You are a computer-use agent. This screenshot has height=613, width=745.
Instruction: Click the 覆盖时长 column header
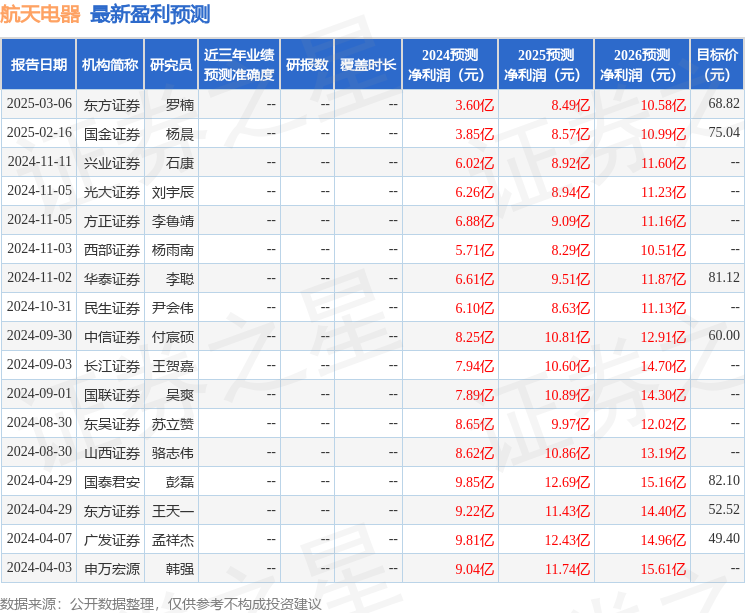tap(368, 65)
